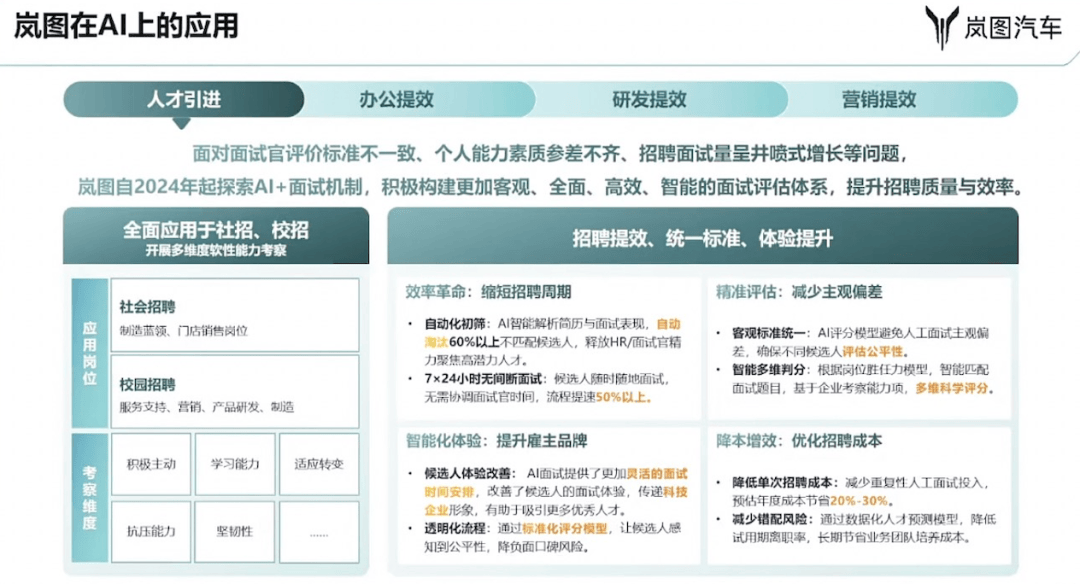Image resolution: width=1080 pixels, height=584 pixels.
Task: Click the 降低单次招聘成本 bullet text
Action: [781, 483]
